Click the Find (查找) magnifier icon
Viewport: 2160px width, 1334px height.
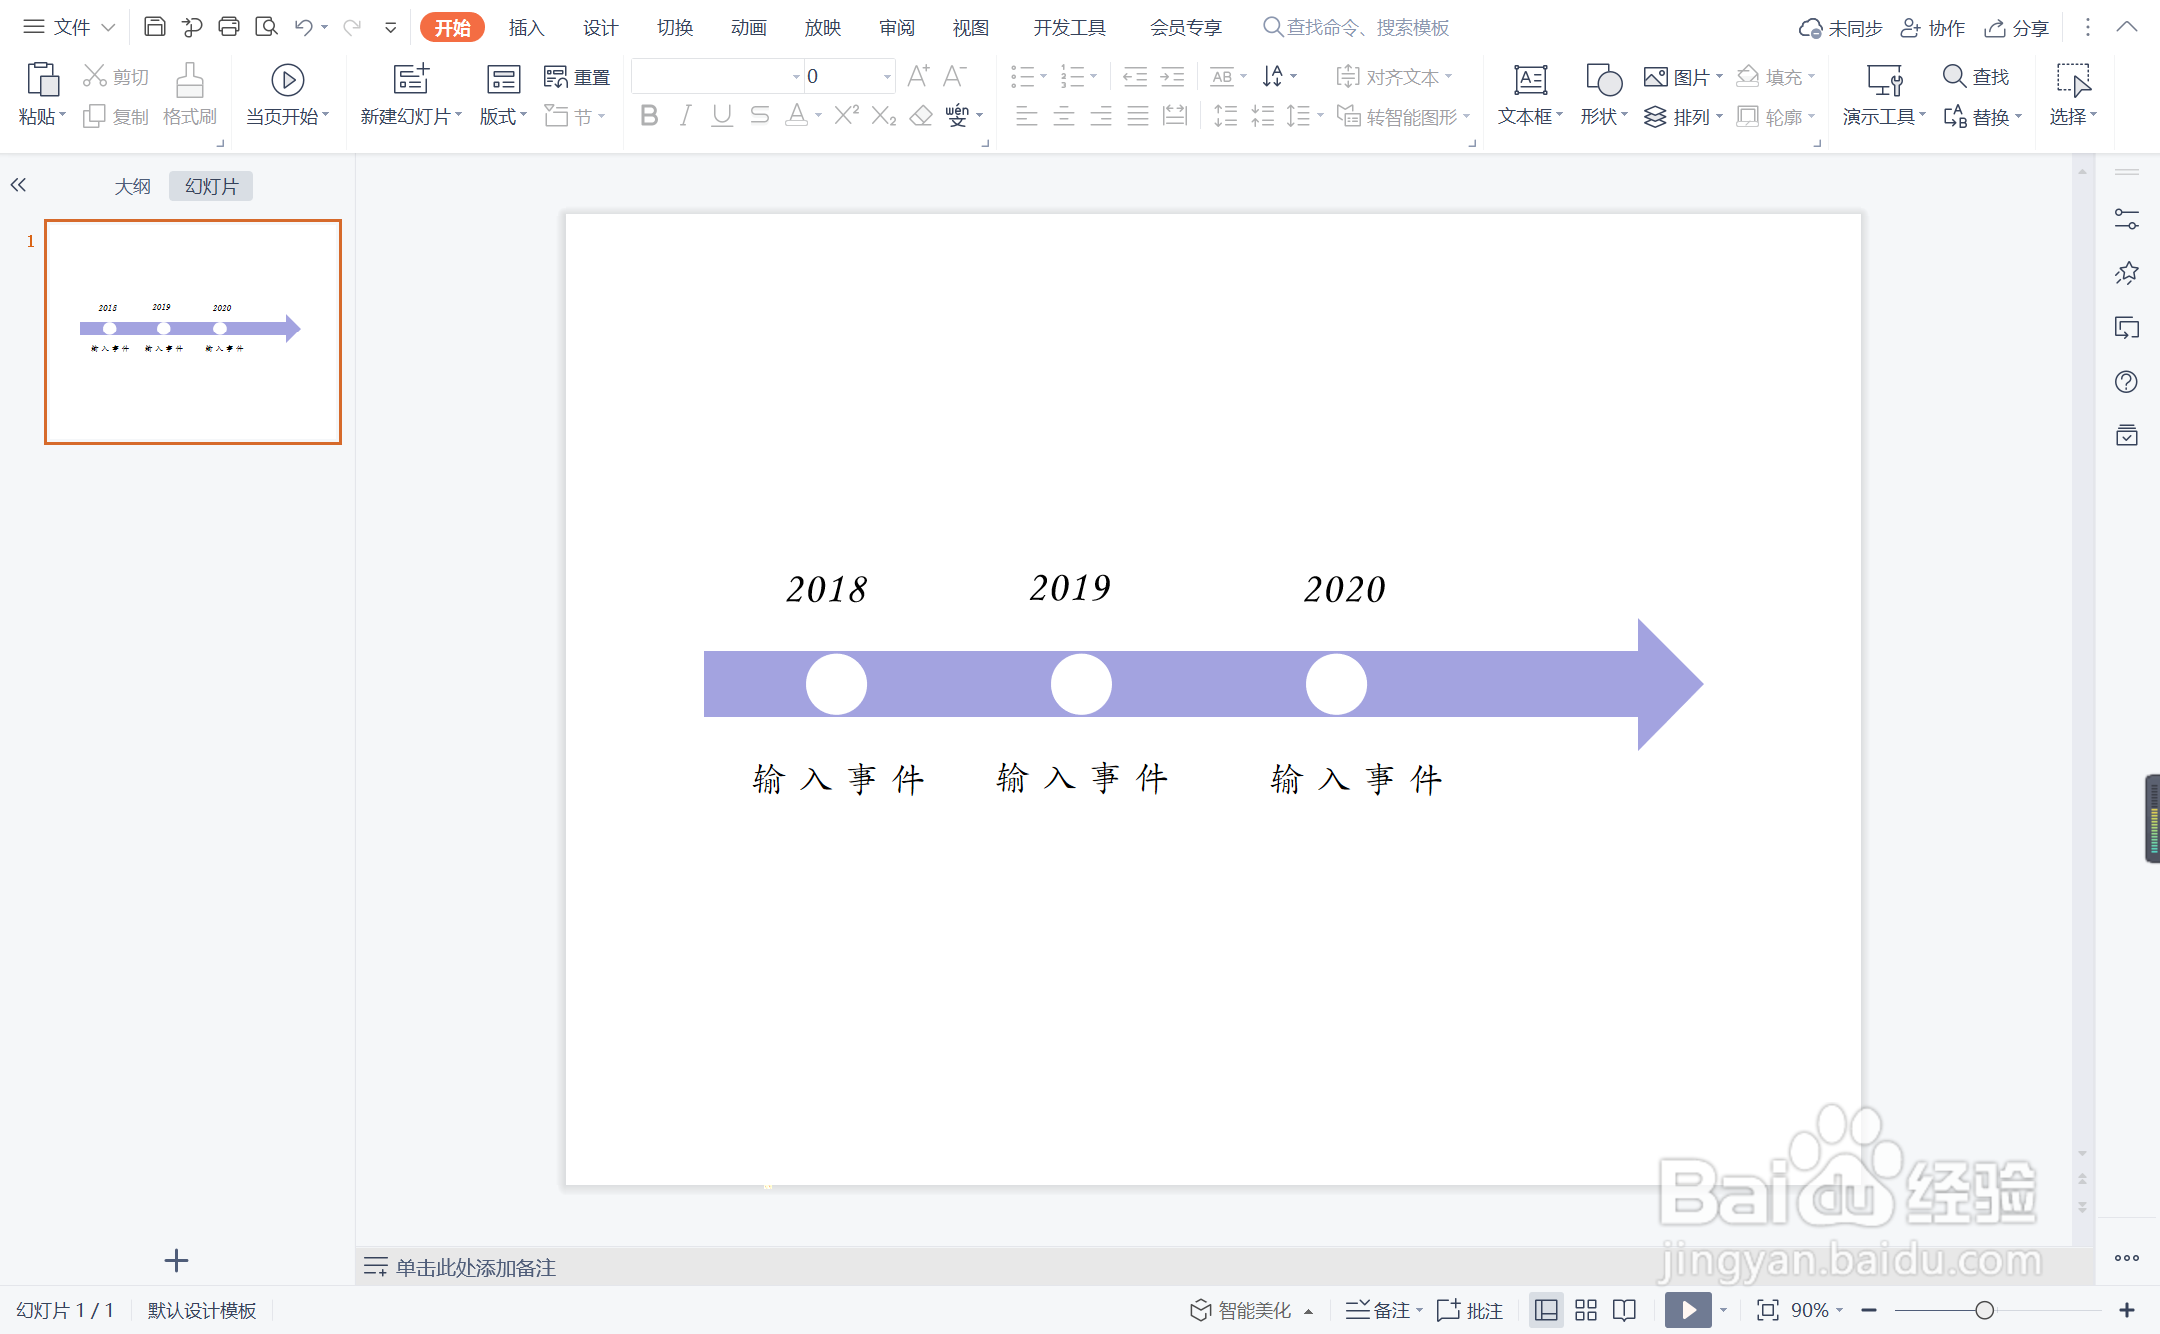(1954, 76)
